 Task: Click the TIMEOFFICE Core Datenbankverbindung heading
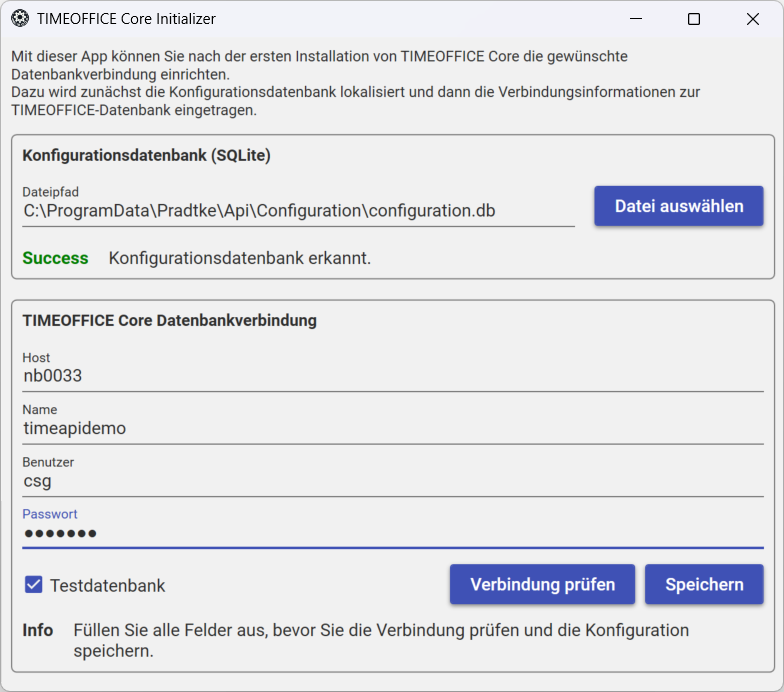pyautogui.click(x=170, y=320)
